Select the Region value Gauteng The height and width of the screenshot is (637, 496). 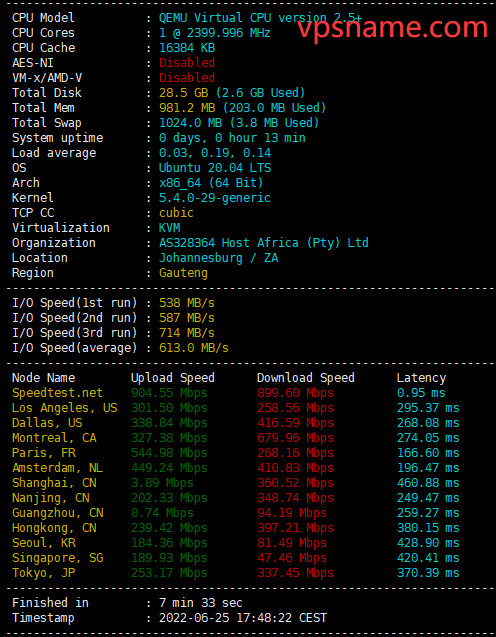(183, 273)
